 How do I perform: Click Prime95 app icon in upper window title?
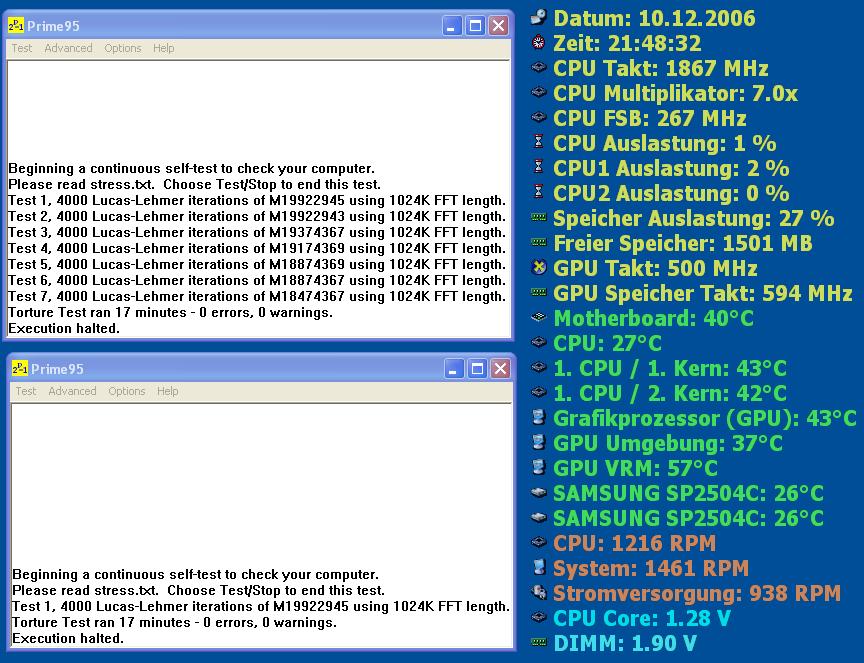point(16,25)
